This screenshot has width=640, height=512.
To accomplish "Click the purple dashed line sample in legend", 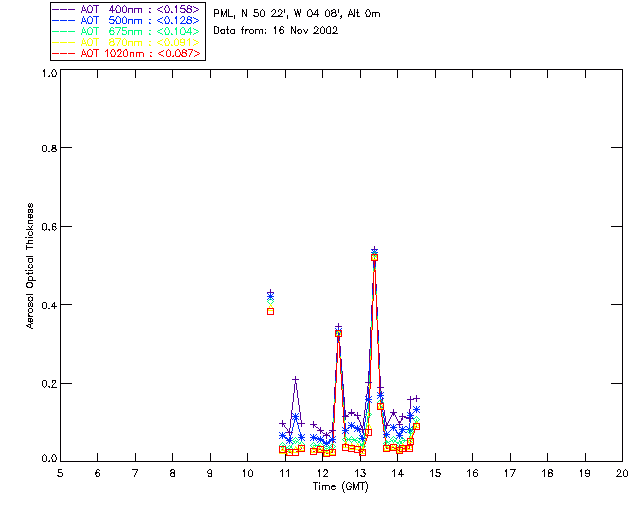I will coord(64,9).
